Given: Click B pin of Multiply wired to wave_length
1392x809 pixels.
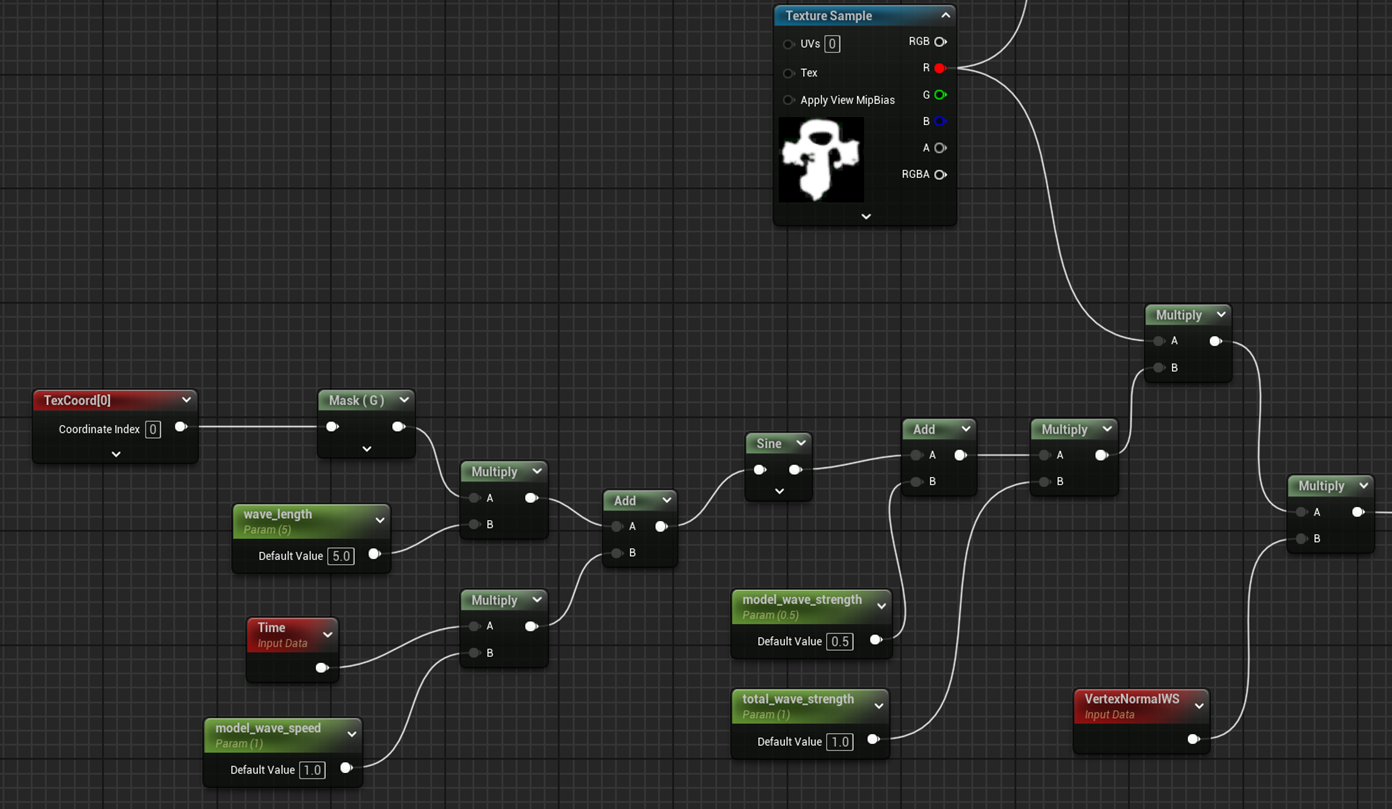Looking at the screenshot, I should pos(474,525).
